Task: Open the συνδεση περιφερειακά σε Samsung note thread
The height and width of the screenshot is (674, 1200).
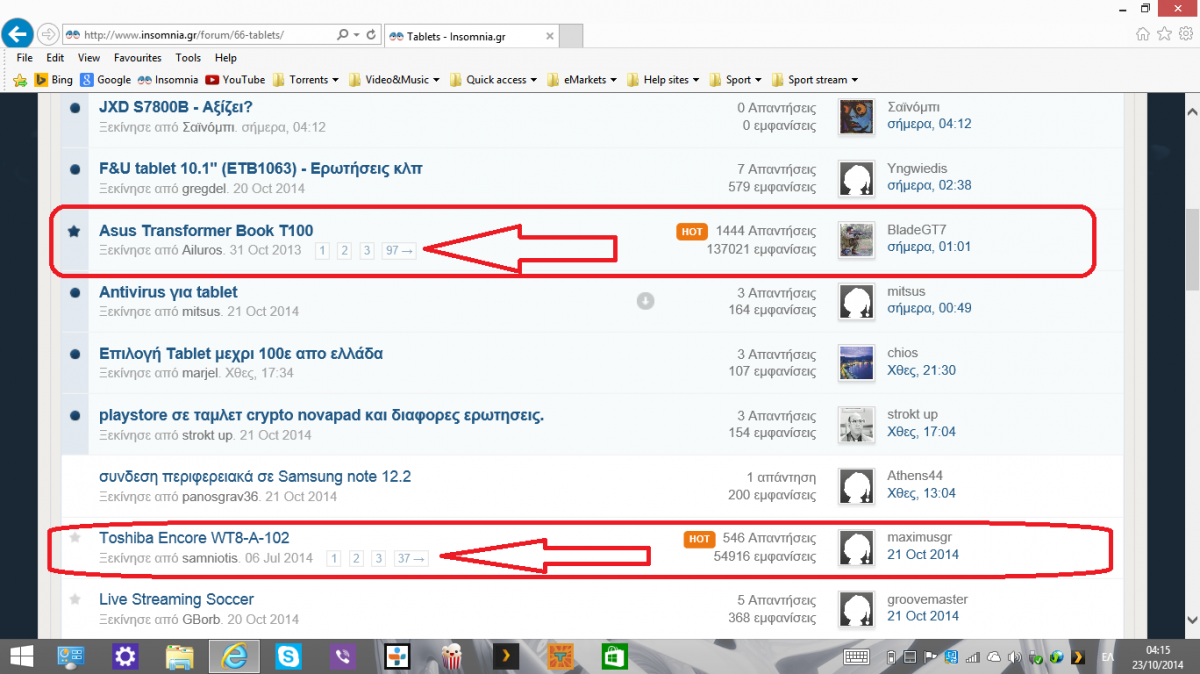Action: [255, 476]
